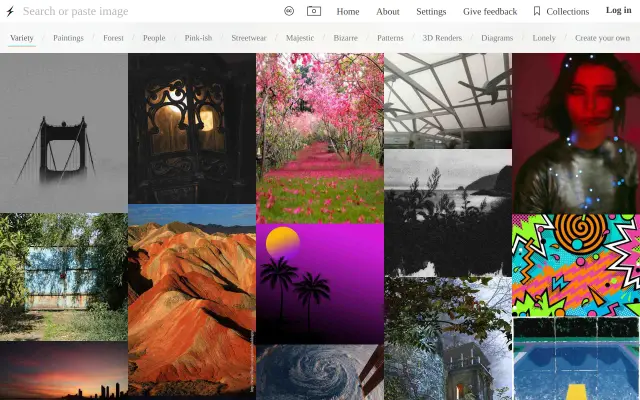Switch to the Forest tab

(x=113, y=38)
